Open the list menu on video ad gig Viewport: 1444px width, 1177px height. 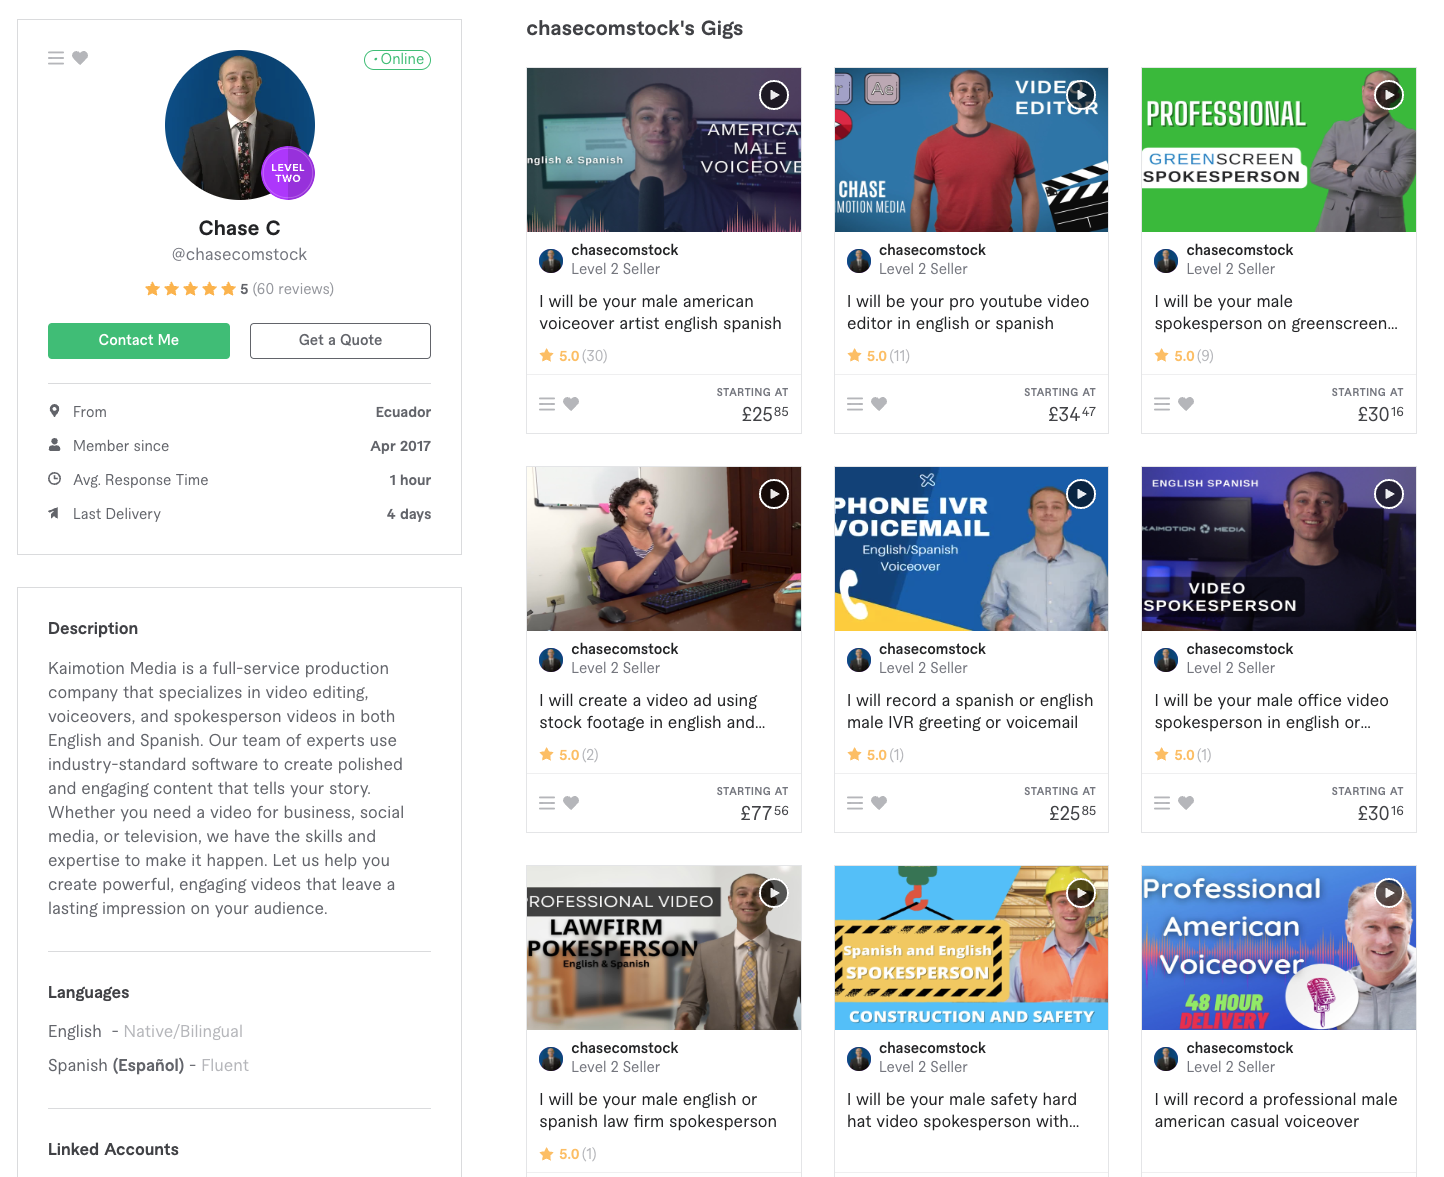click(x=547, y=803)
